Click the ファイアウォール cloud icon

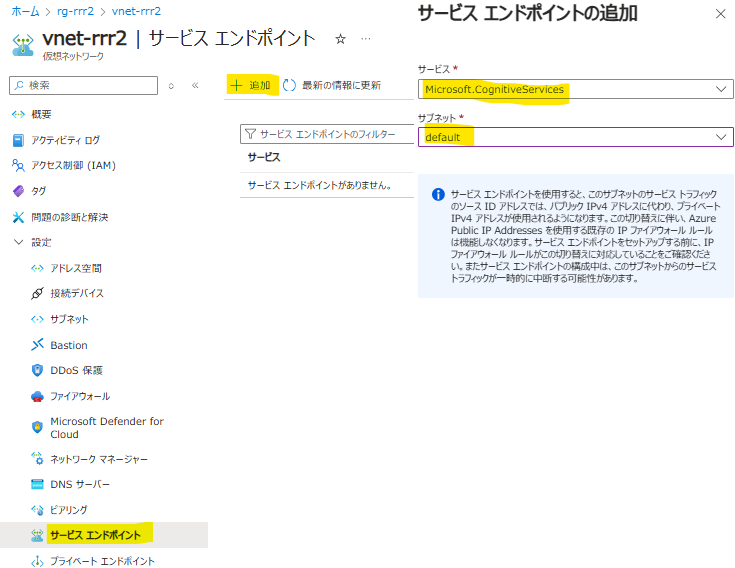tap(37, 396)
